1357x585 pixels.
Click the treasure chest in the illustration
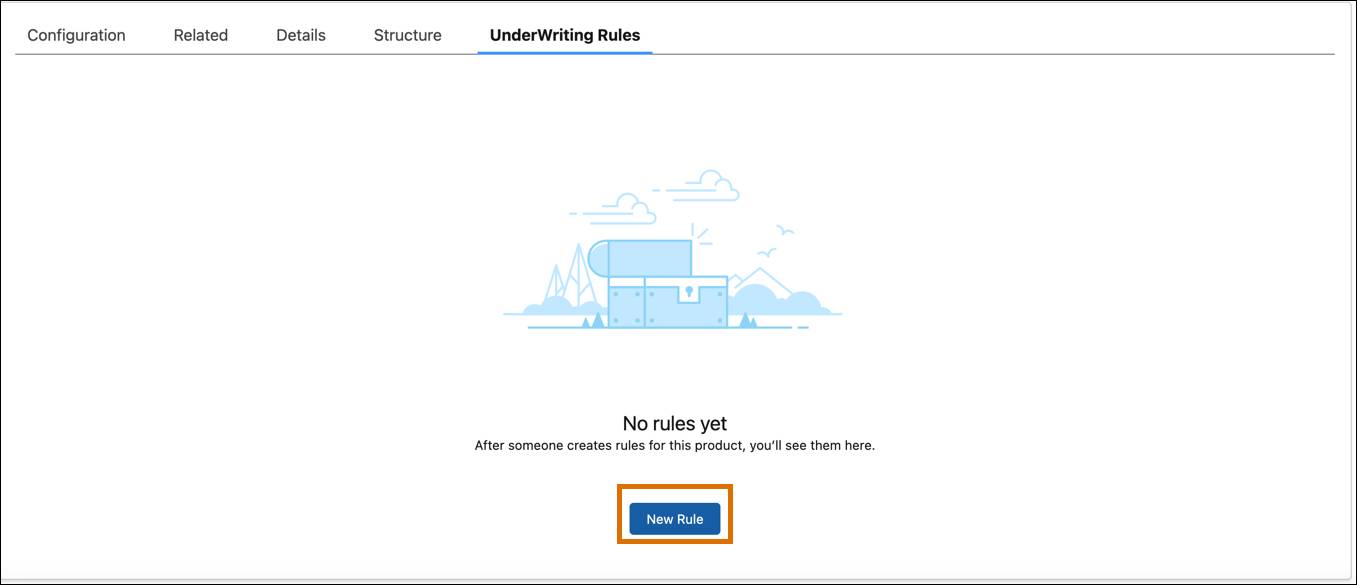(x=665, y=290)
